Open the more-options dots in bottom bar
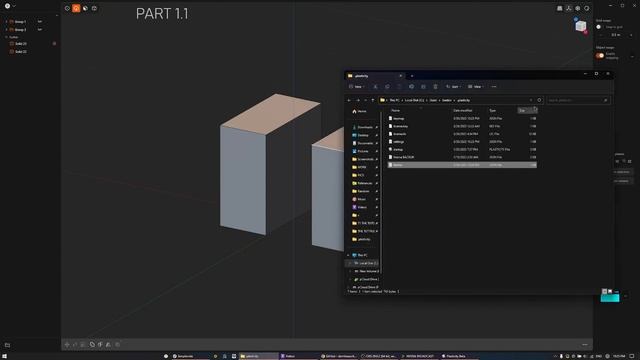The height and width of the screenshot is (360, 640). pos(585,344)
